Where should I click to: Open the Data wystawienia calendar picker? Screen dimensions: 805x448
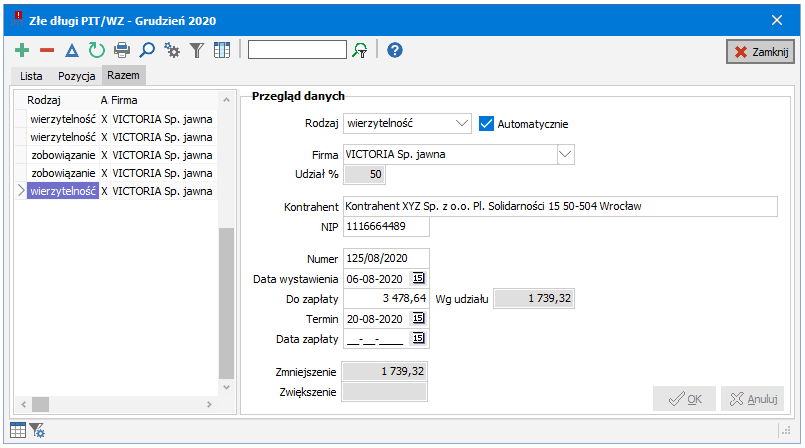[x=419, y=278]
